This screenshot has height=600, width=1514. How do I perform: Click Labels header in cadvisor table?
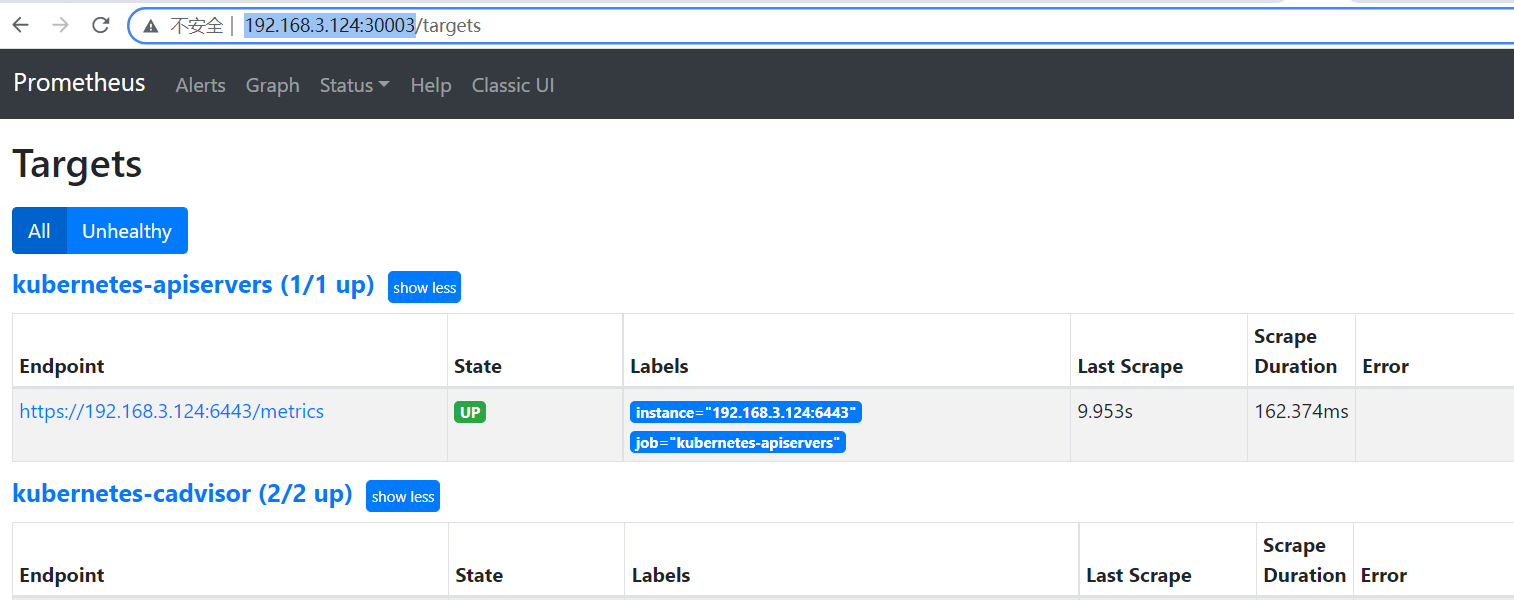661,575
